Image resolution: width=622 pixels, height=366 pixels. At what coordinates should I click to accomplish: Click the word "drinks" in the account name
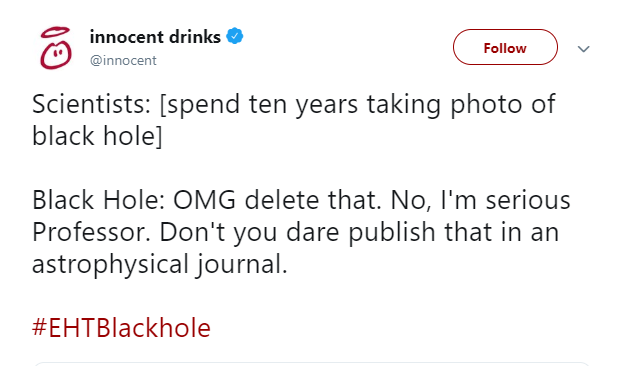[x=195, y=37]
